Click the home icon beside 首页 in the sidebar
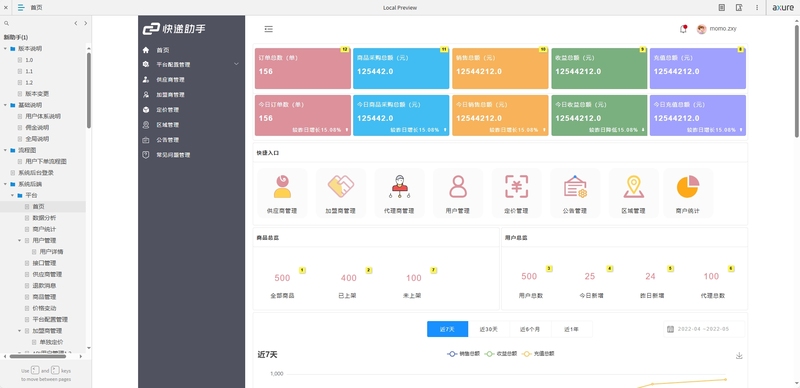 point(146,50)
